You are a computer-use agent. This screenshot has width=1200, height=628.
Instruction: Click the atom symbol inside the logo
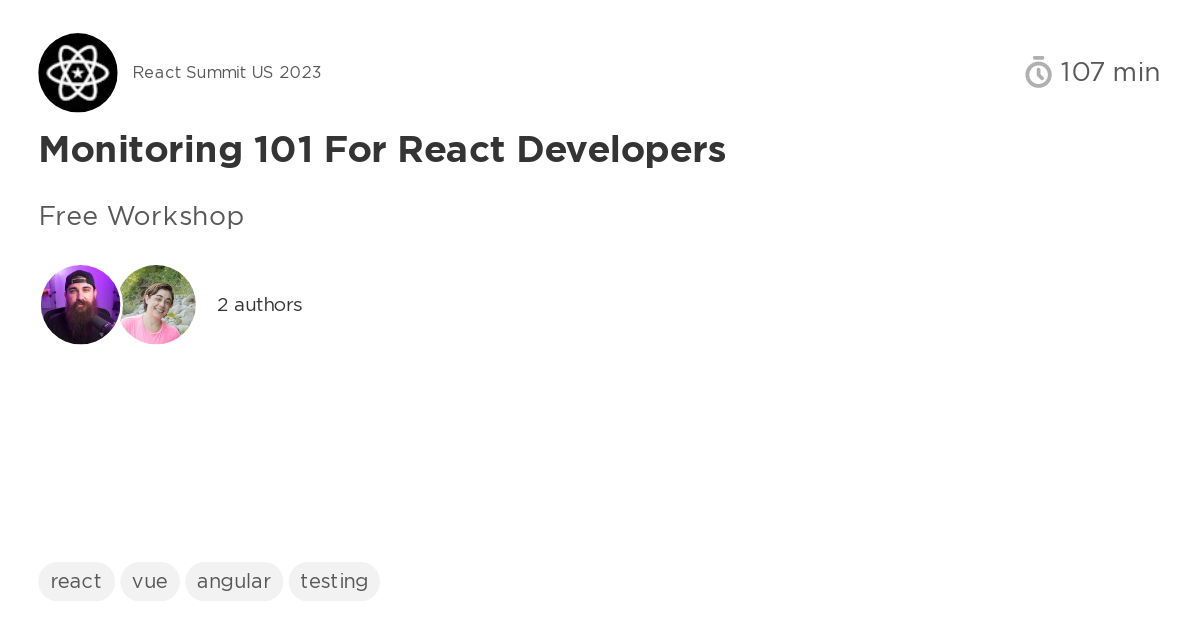pyautogui.click(x=78, y=72)
